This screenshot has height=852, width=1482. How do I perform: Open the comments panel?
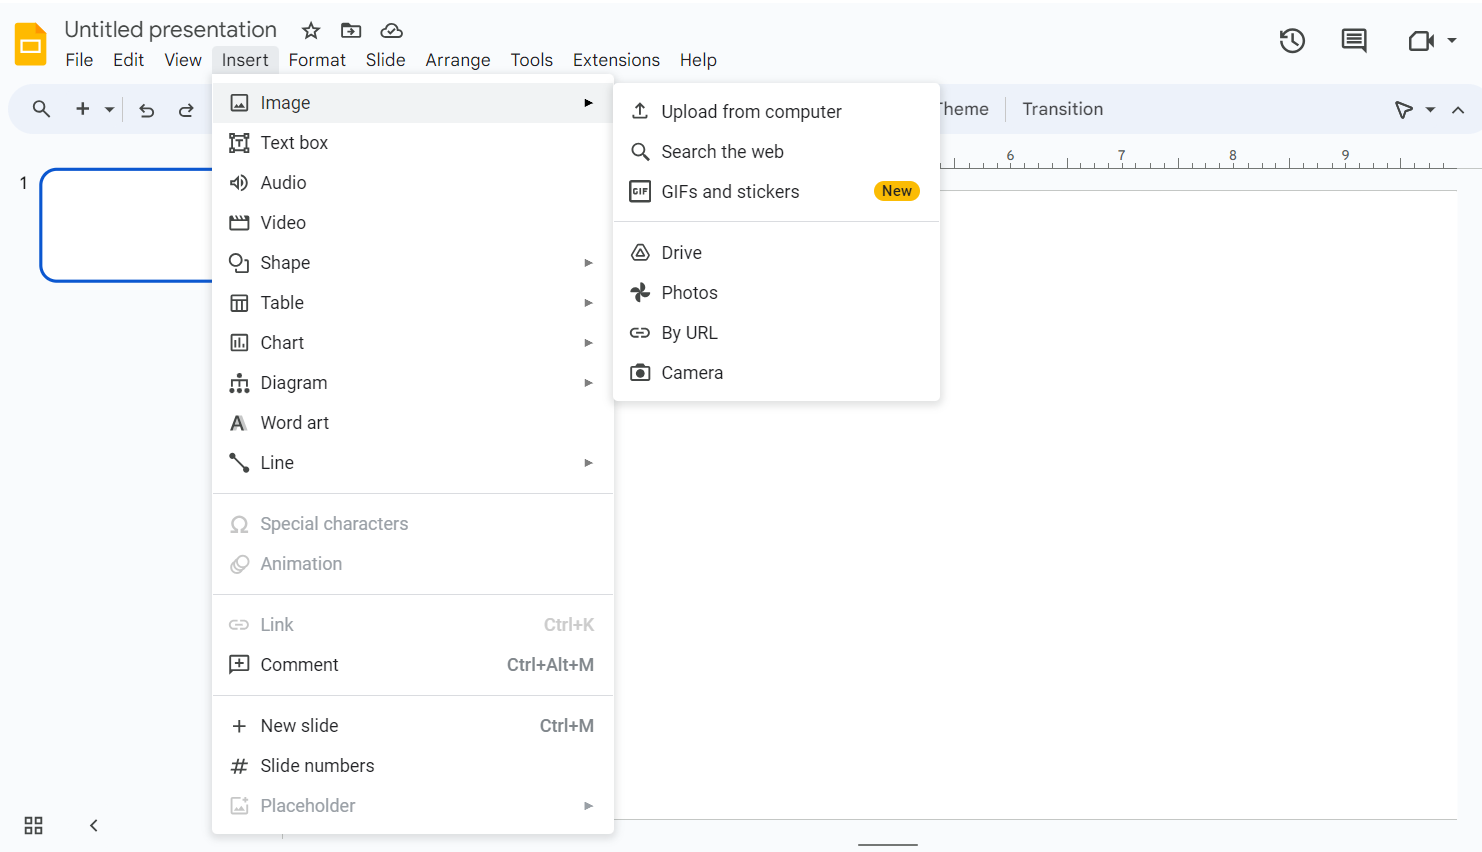point(1353,41)
